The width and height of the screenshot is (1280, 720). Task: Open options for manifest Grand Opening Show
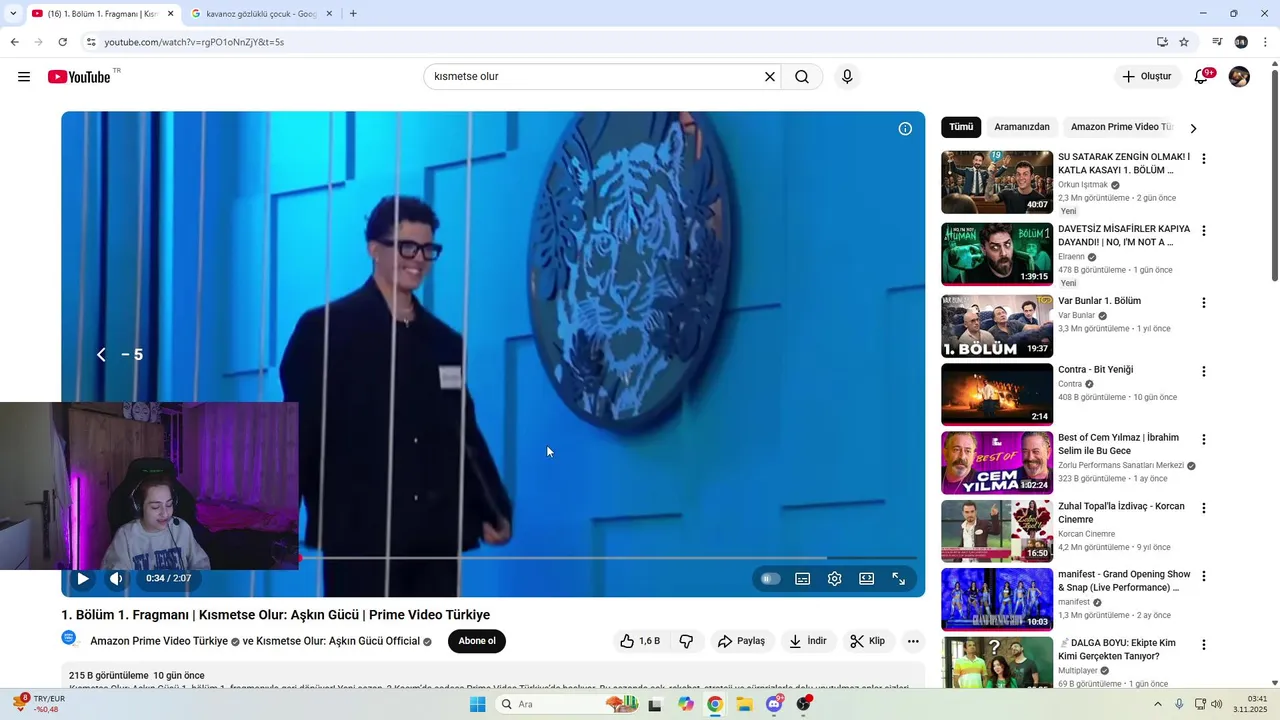pyautogui.click(x=1204, y=577)
